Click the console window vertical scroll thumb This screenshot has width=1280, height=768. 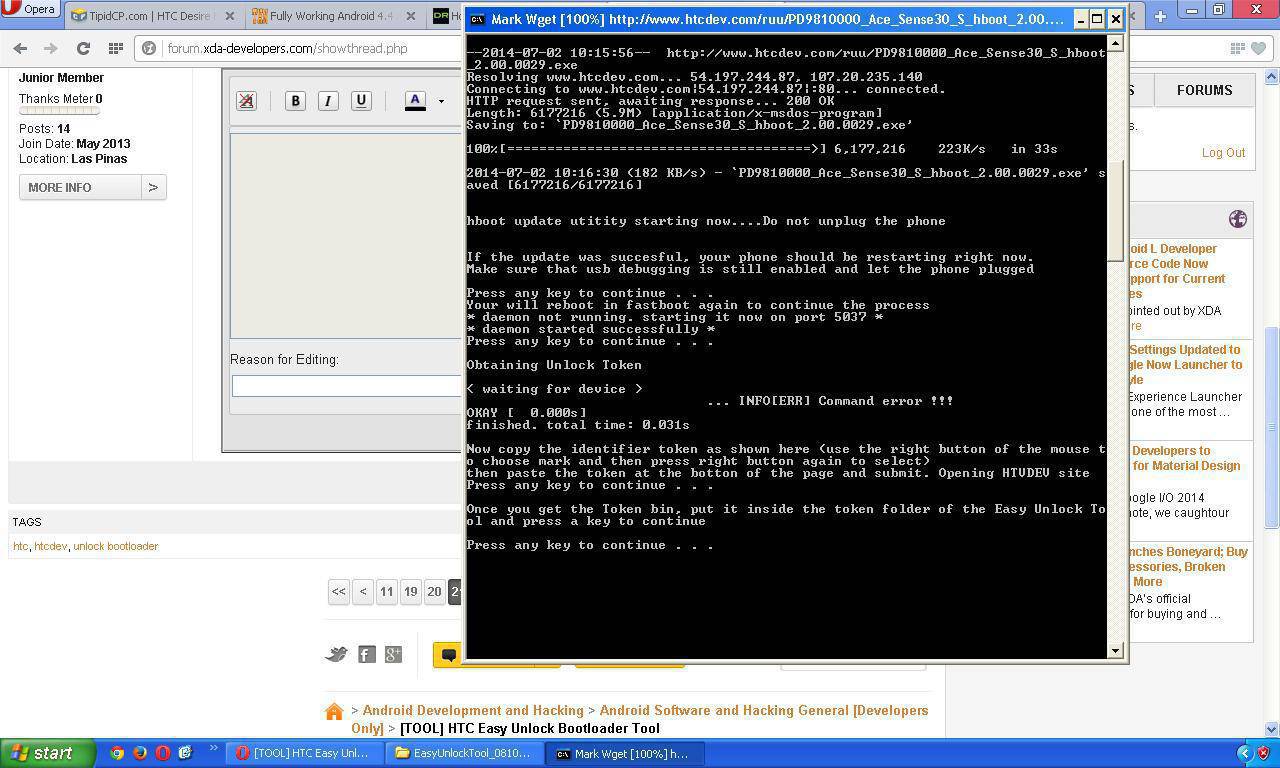click(x=1116, y=213)
